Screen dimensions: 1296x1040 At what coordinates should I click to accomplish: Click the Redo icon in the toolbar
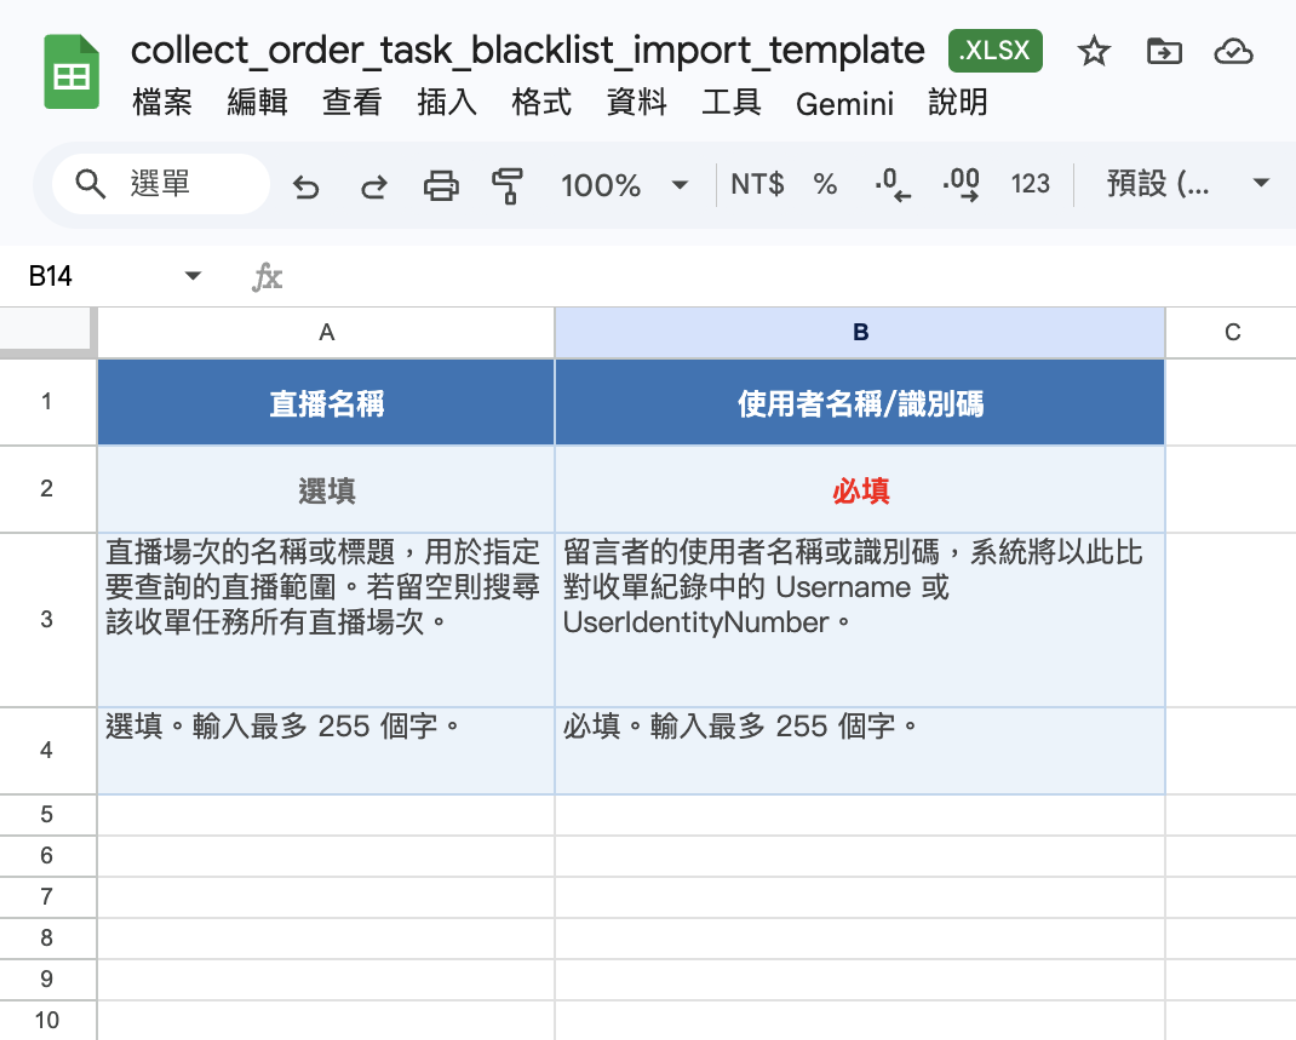click(x=373, y=186)
